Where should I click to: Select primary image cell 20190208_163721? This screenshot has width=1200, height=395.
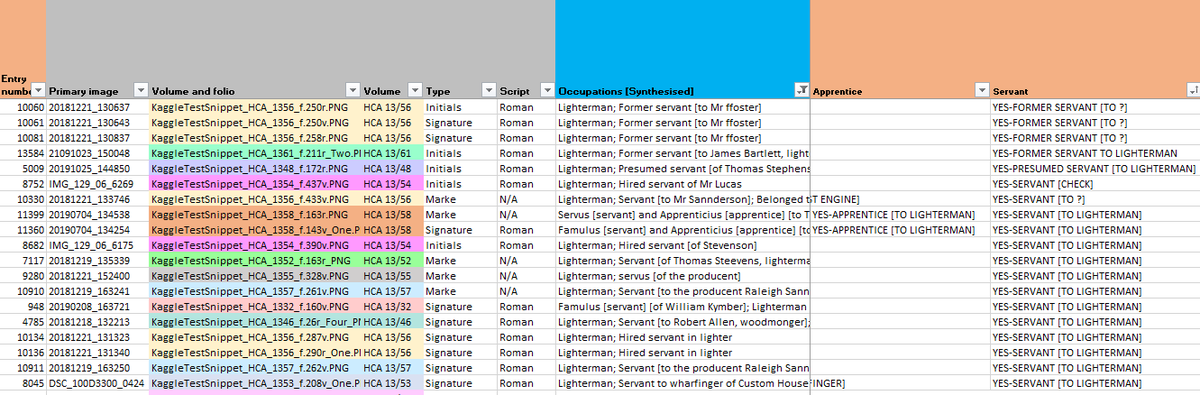98,306
